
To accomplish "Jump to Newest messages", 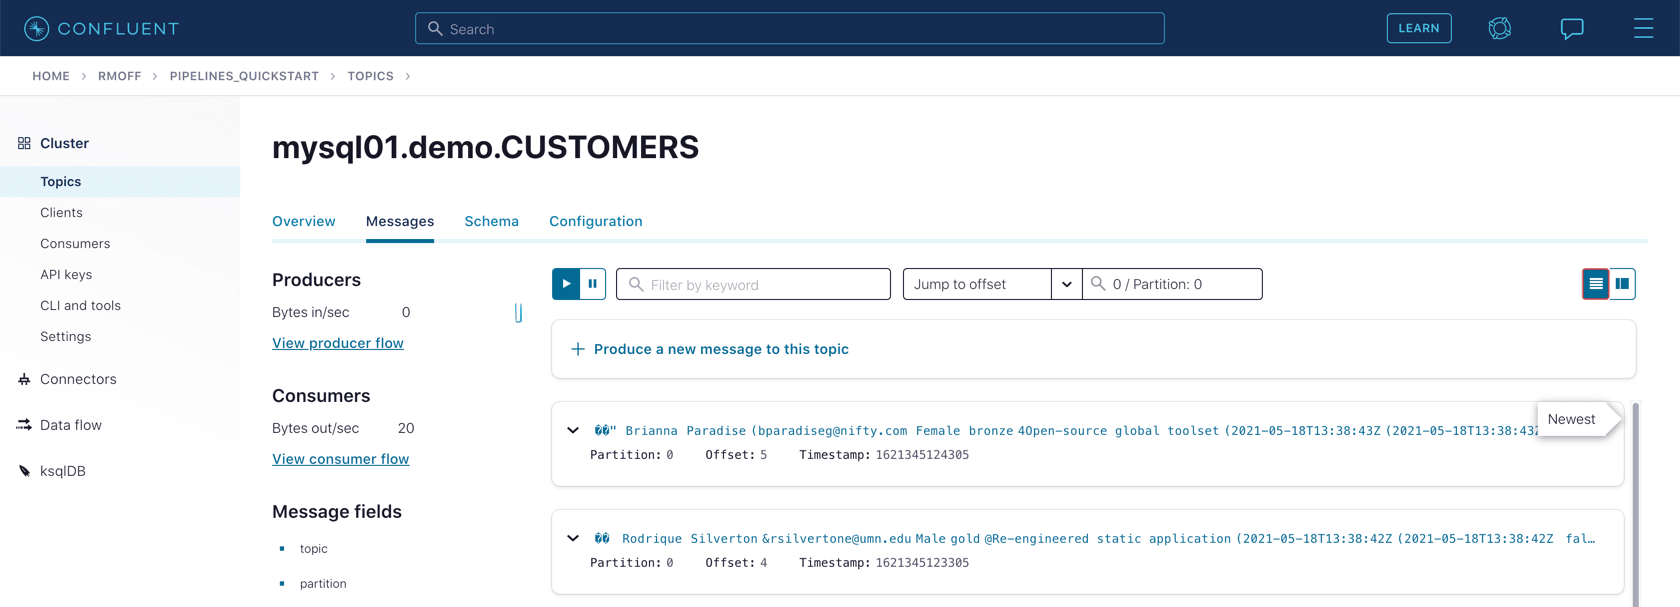I will point(1577,419).
